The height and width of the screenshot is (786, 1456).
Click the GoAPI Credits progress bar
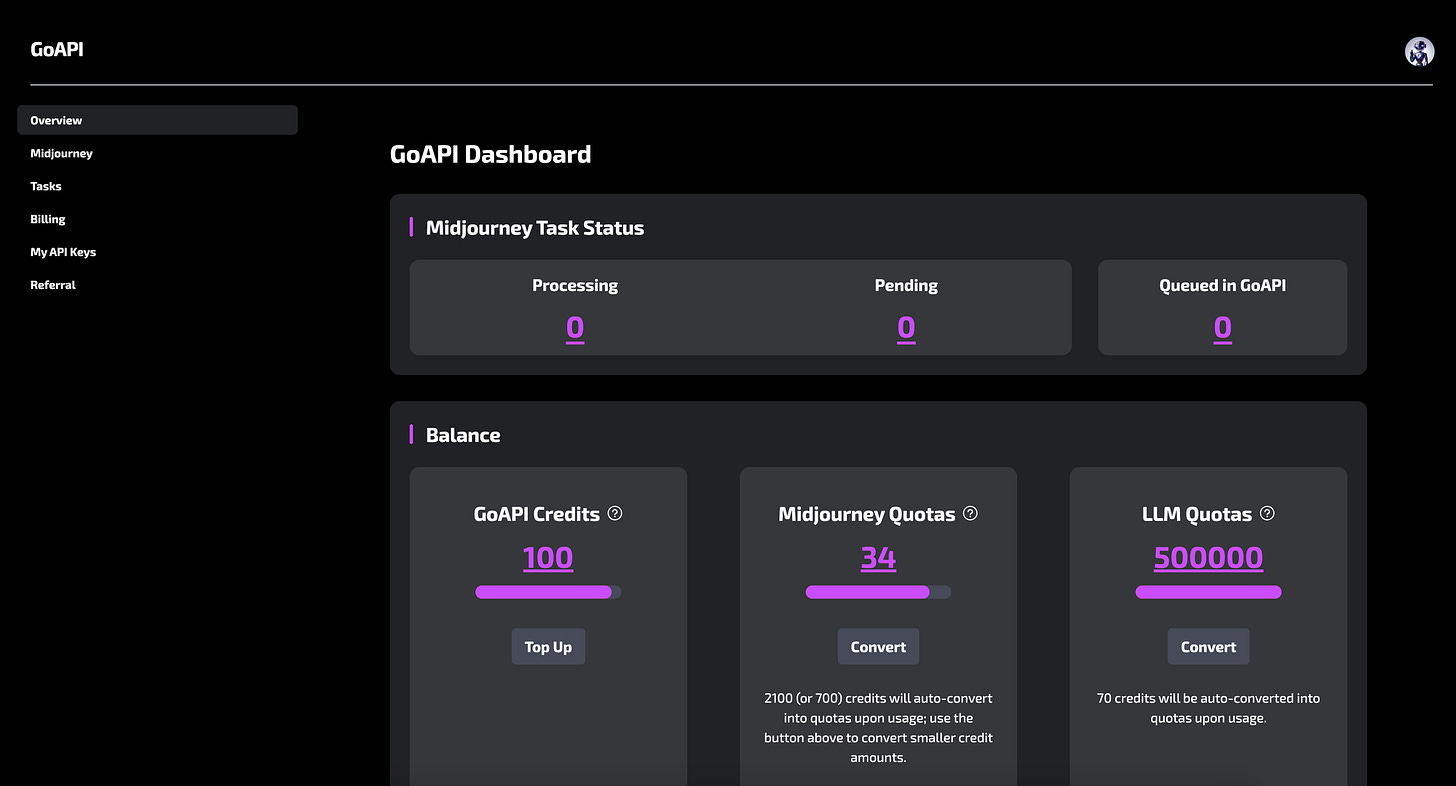coord(548,592)
